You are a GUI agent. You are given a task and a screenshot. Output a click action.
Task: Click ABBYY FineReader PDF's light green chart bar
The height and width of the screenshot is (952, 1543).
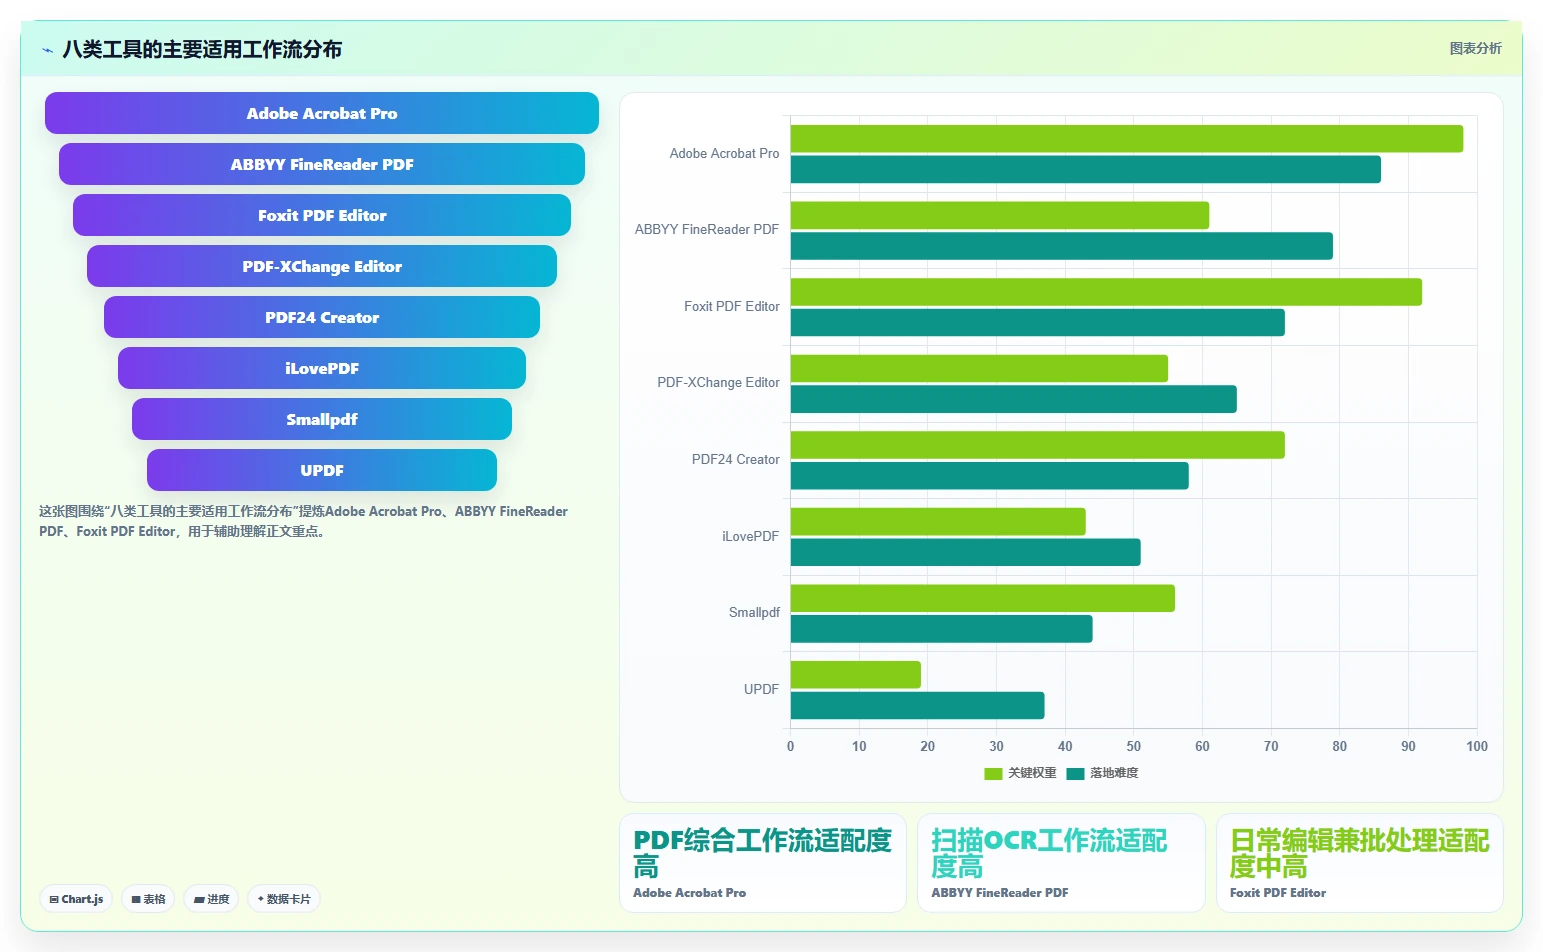pos(1000,215)
